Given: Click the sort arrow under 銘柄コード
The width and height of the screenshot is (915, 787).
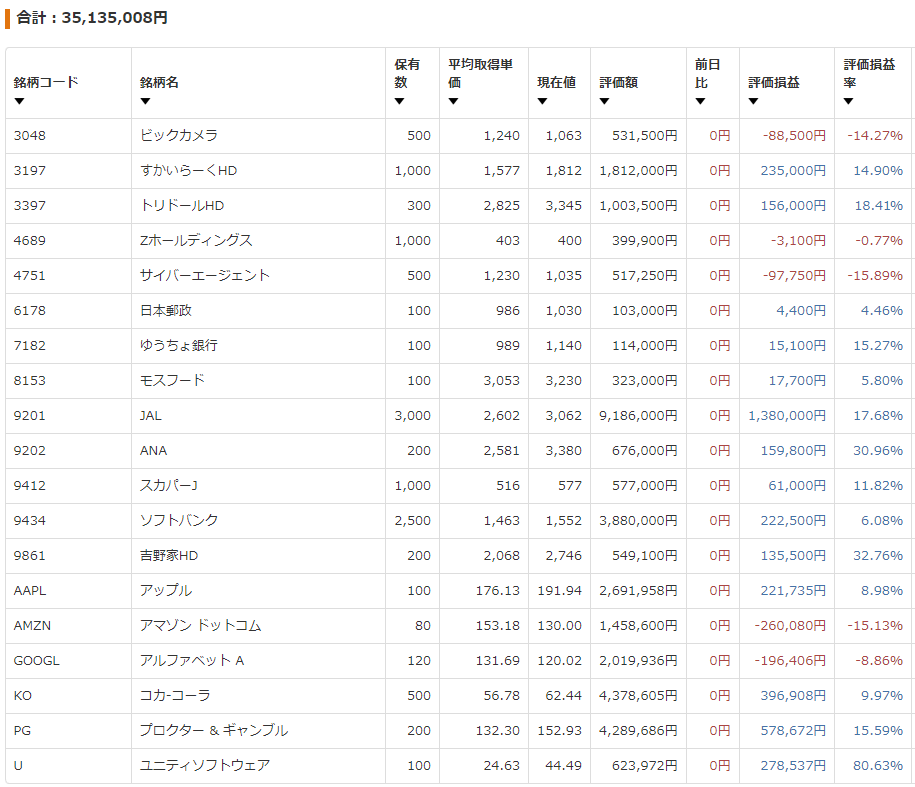Looking at the screenshot, I should [x=19, y=101].
